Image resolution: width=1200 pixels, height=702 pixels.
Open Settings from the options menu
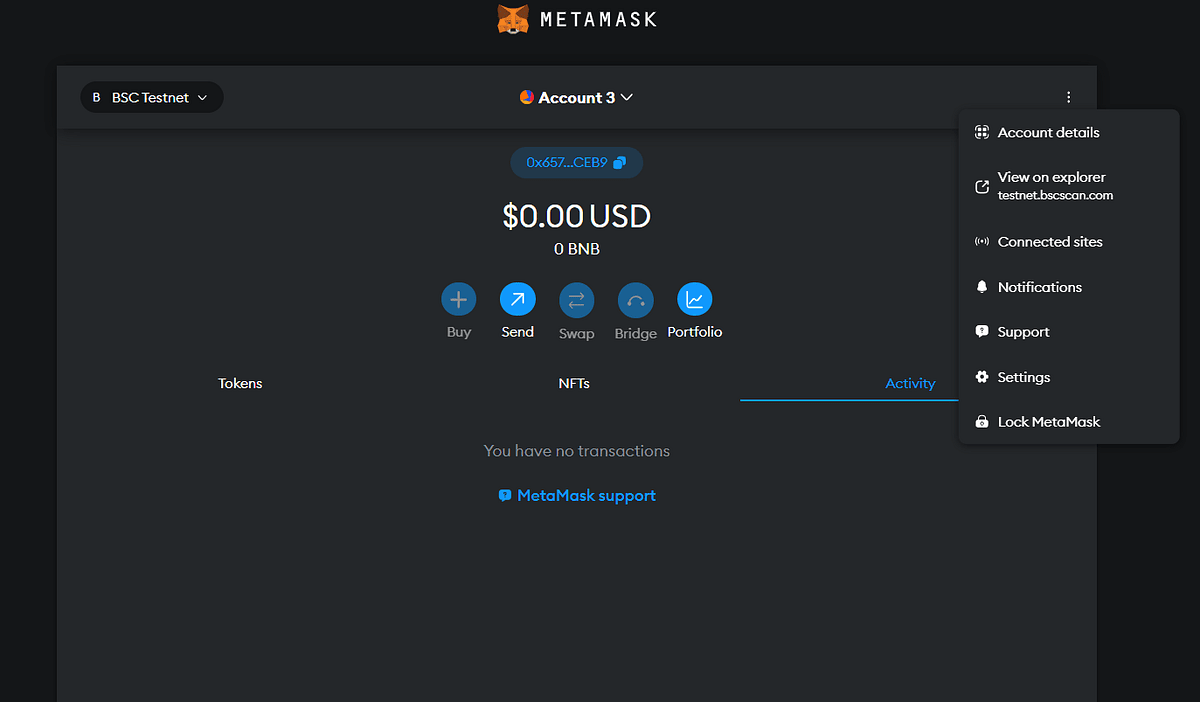tap(1024, 377)
